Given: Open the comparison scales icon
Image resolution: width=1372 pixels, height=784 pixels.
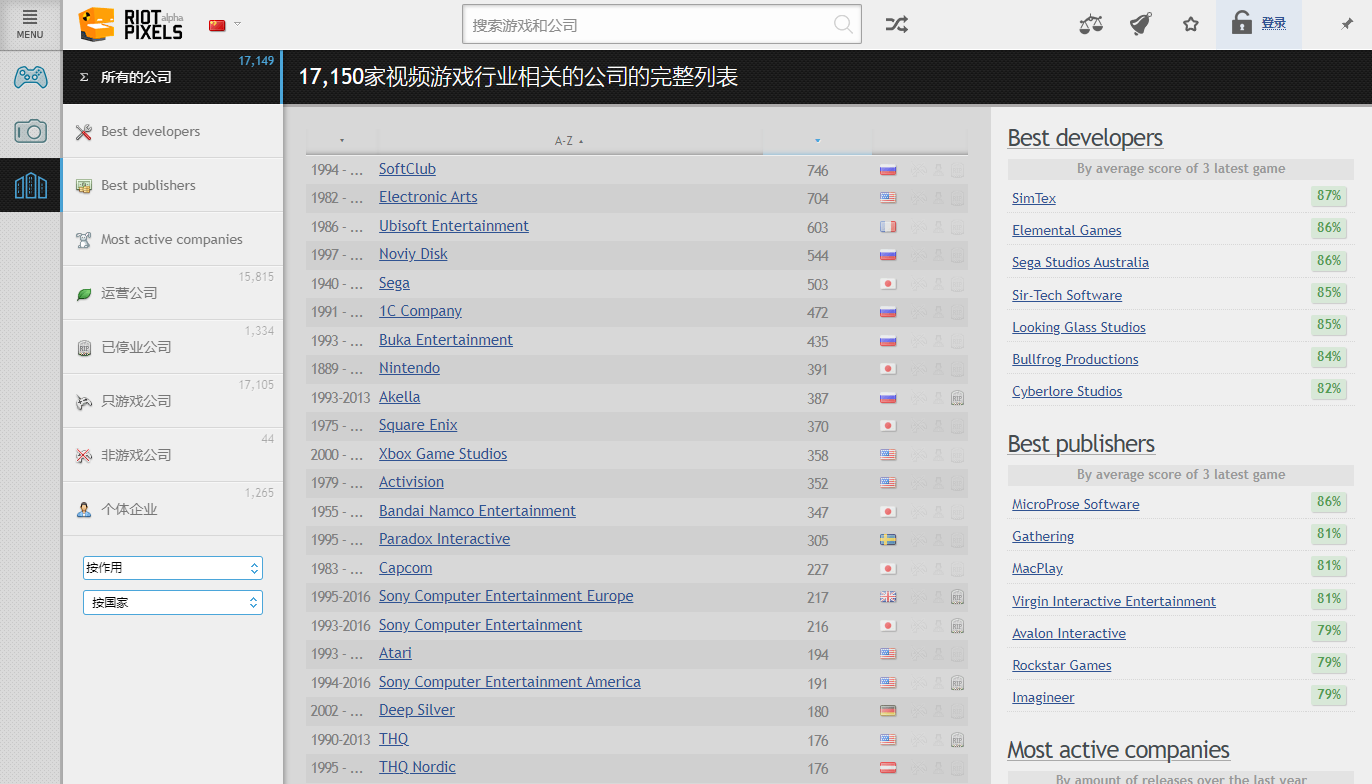Looking at the screenshot, I should click(1091, 24).
